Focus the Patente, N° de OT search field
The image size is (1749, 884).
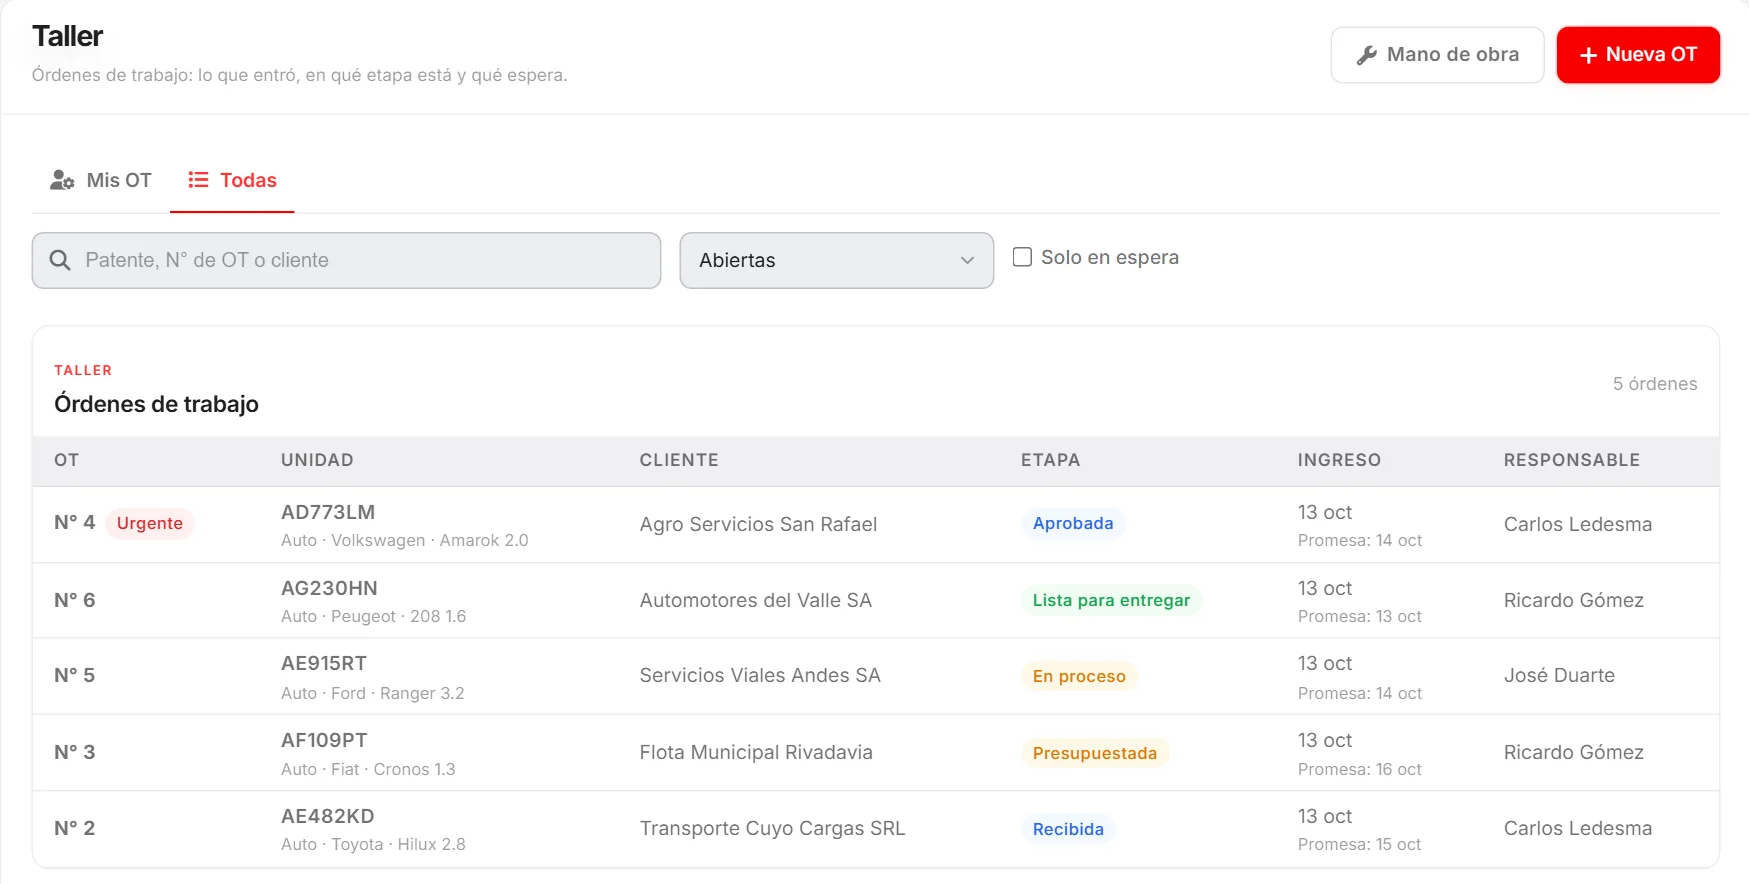click(346, 260)
